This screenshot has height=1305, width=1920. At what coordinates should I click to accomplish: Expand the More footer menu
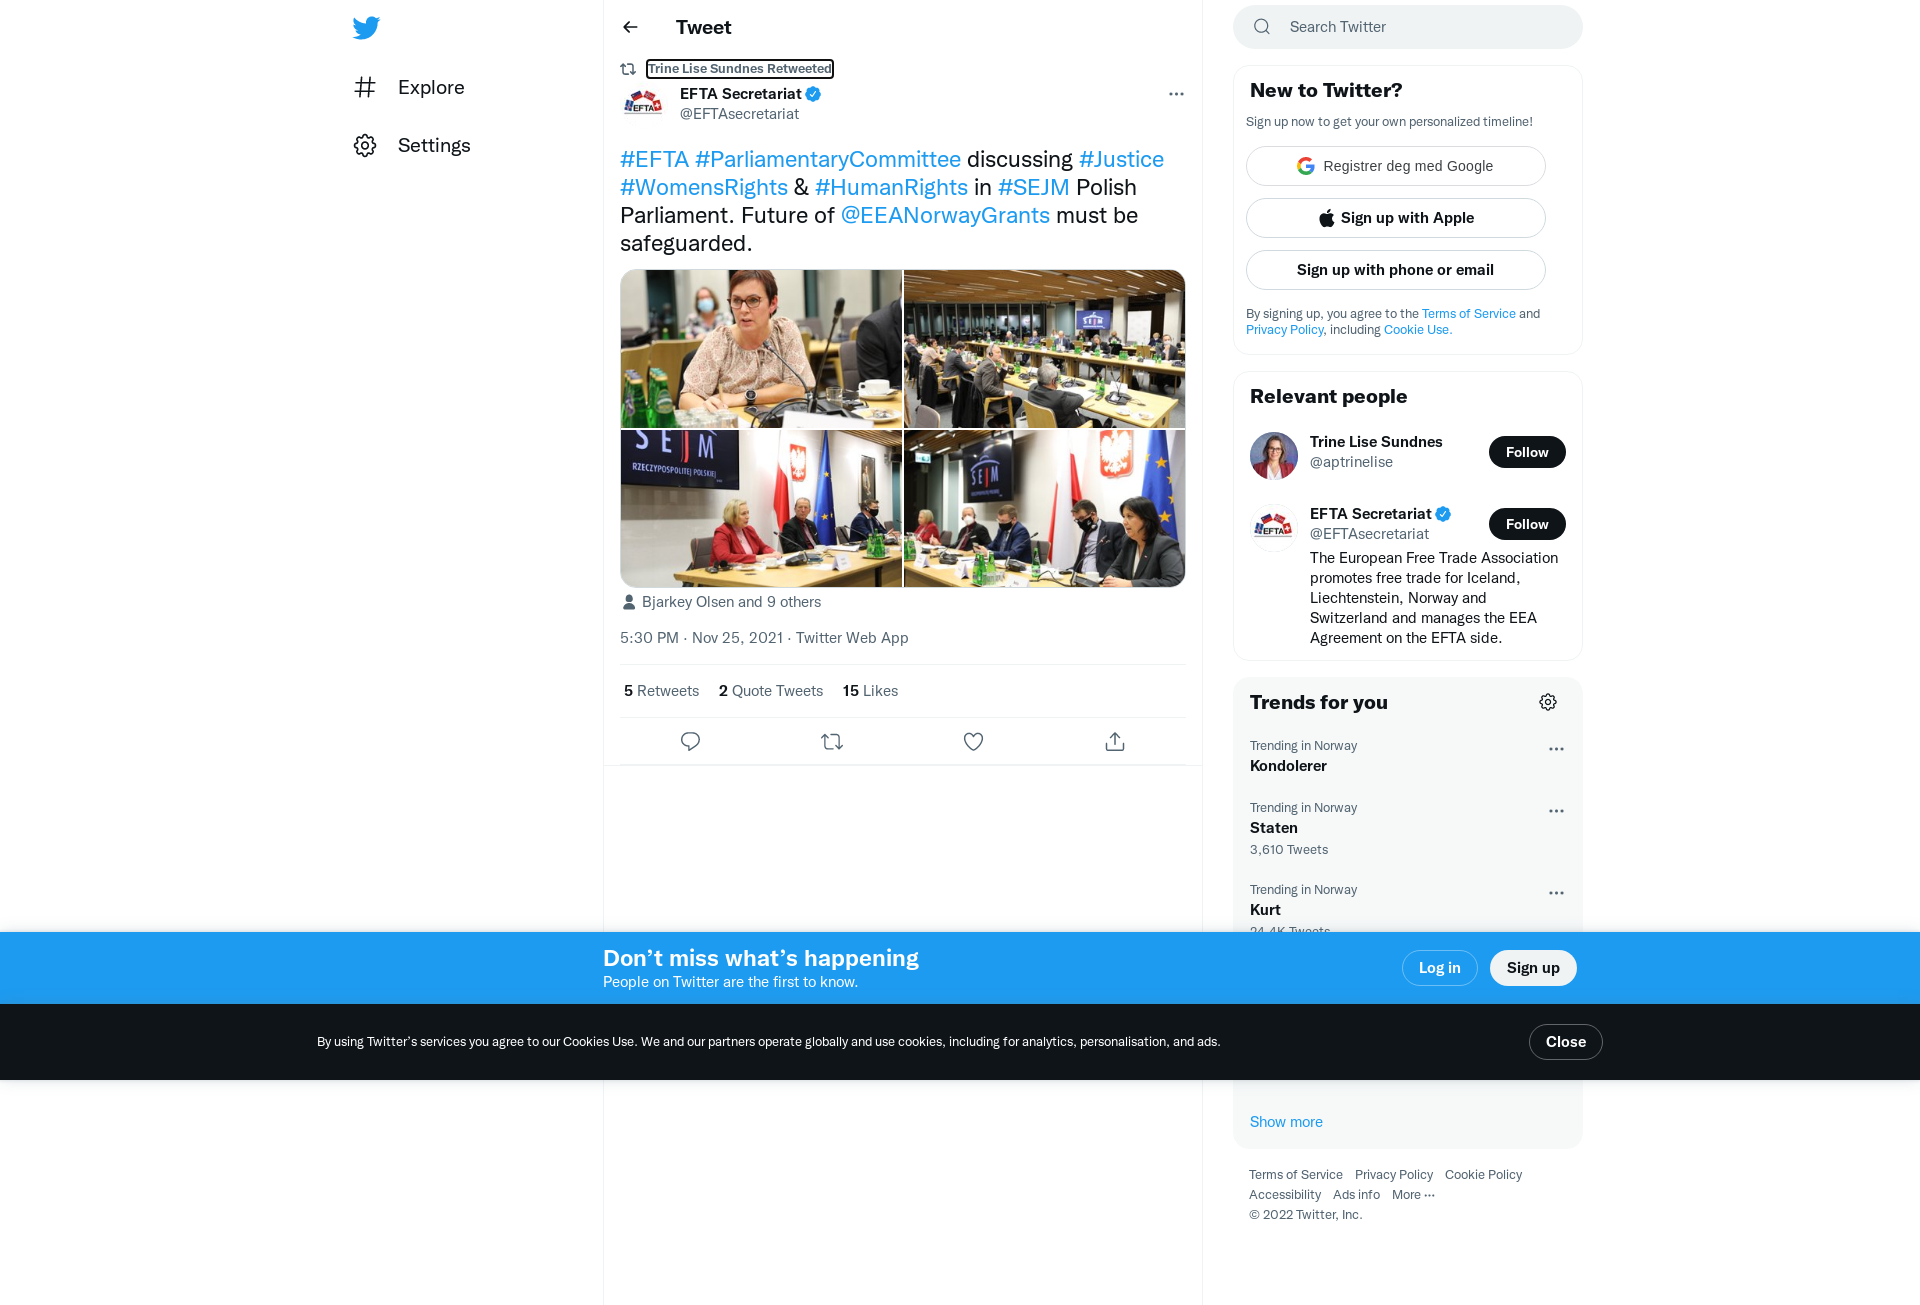(x=1413, y=1194)
